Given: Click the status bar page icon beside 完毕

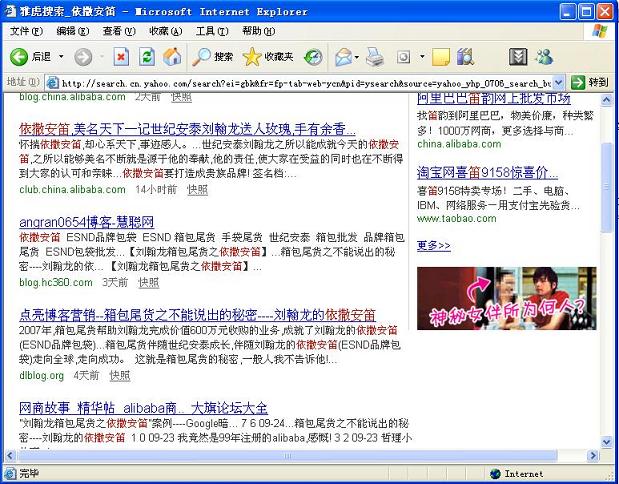Looking at the screenshot, I should coord(10,473).
